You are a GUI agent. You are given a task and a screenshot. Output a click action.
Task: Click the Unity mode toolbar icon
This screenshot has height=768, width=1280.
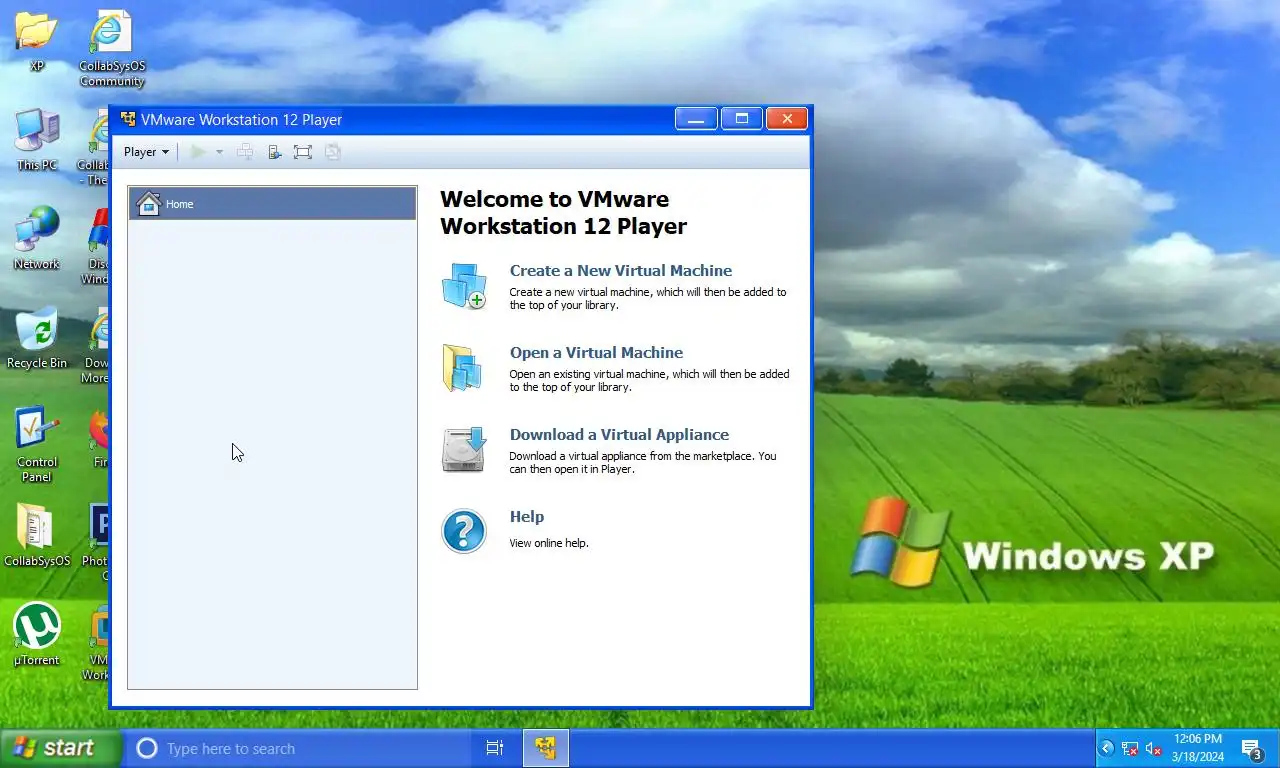coord(333,152)
